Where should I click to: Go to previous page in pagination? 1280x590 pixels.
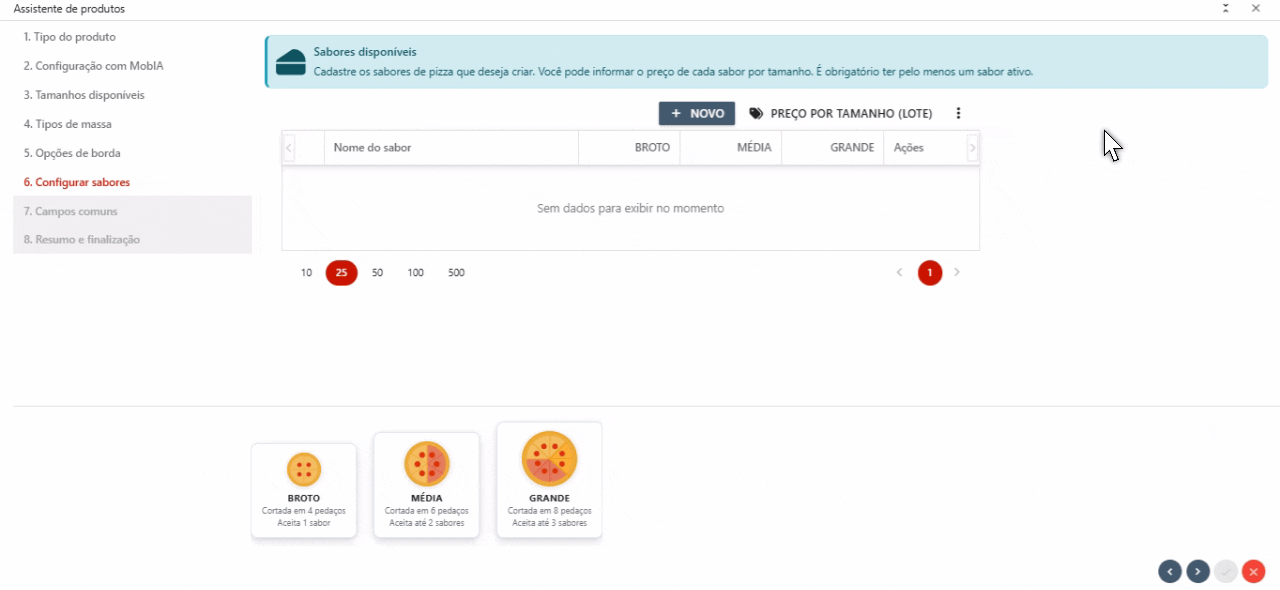pos(899,273)
